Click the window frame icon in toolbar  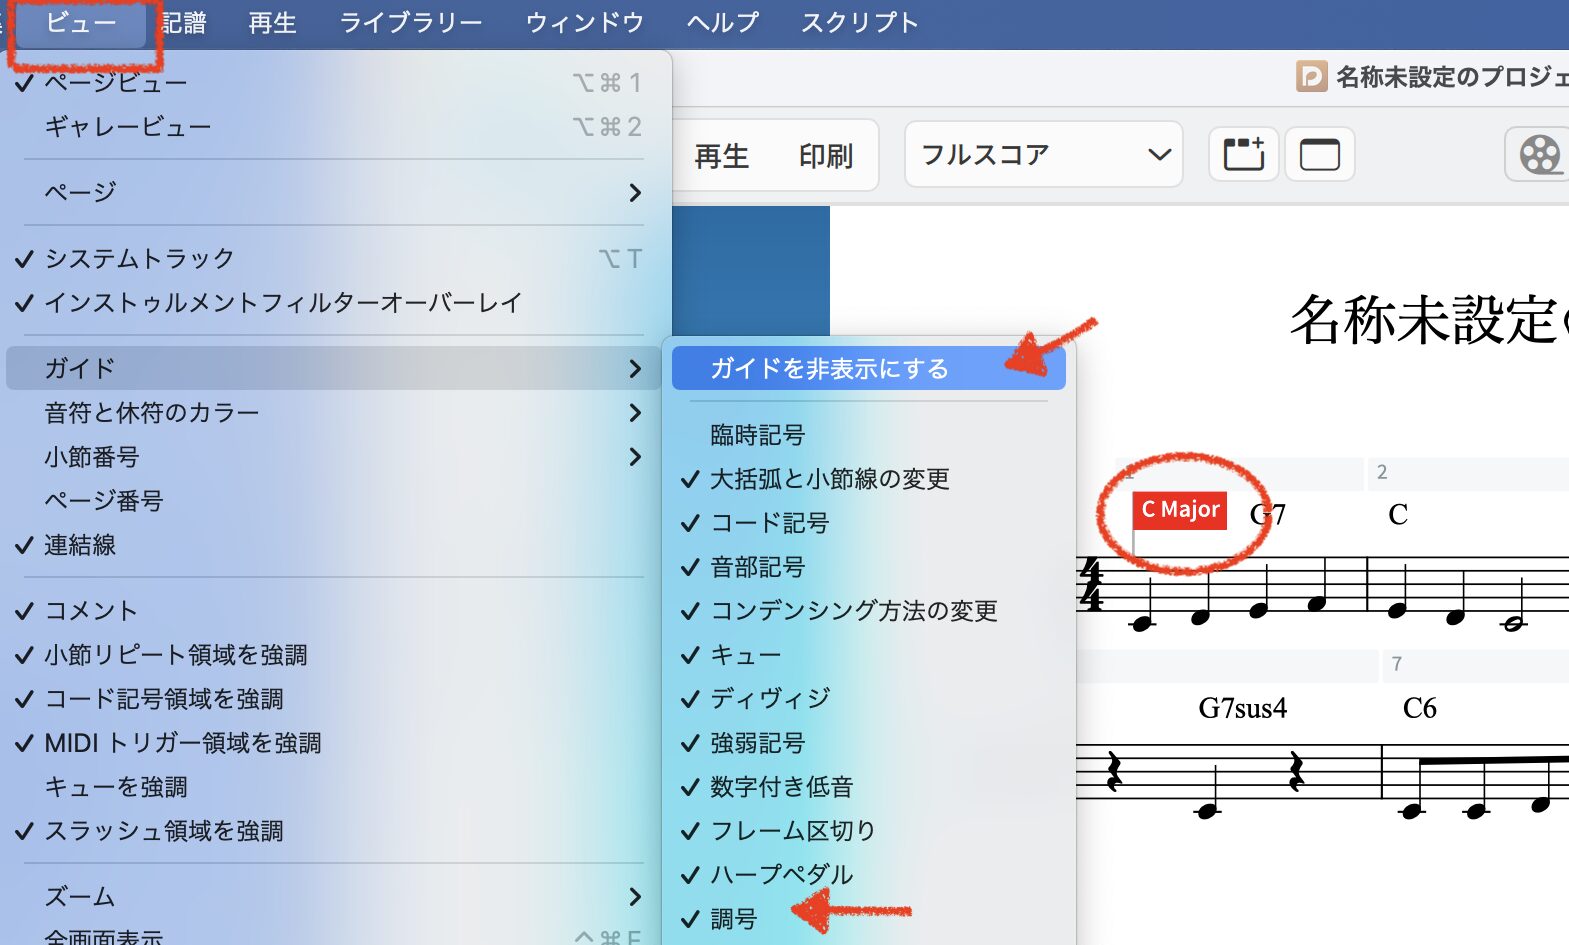(x=1319, y=155)
